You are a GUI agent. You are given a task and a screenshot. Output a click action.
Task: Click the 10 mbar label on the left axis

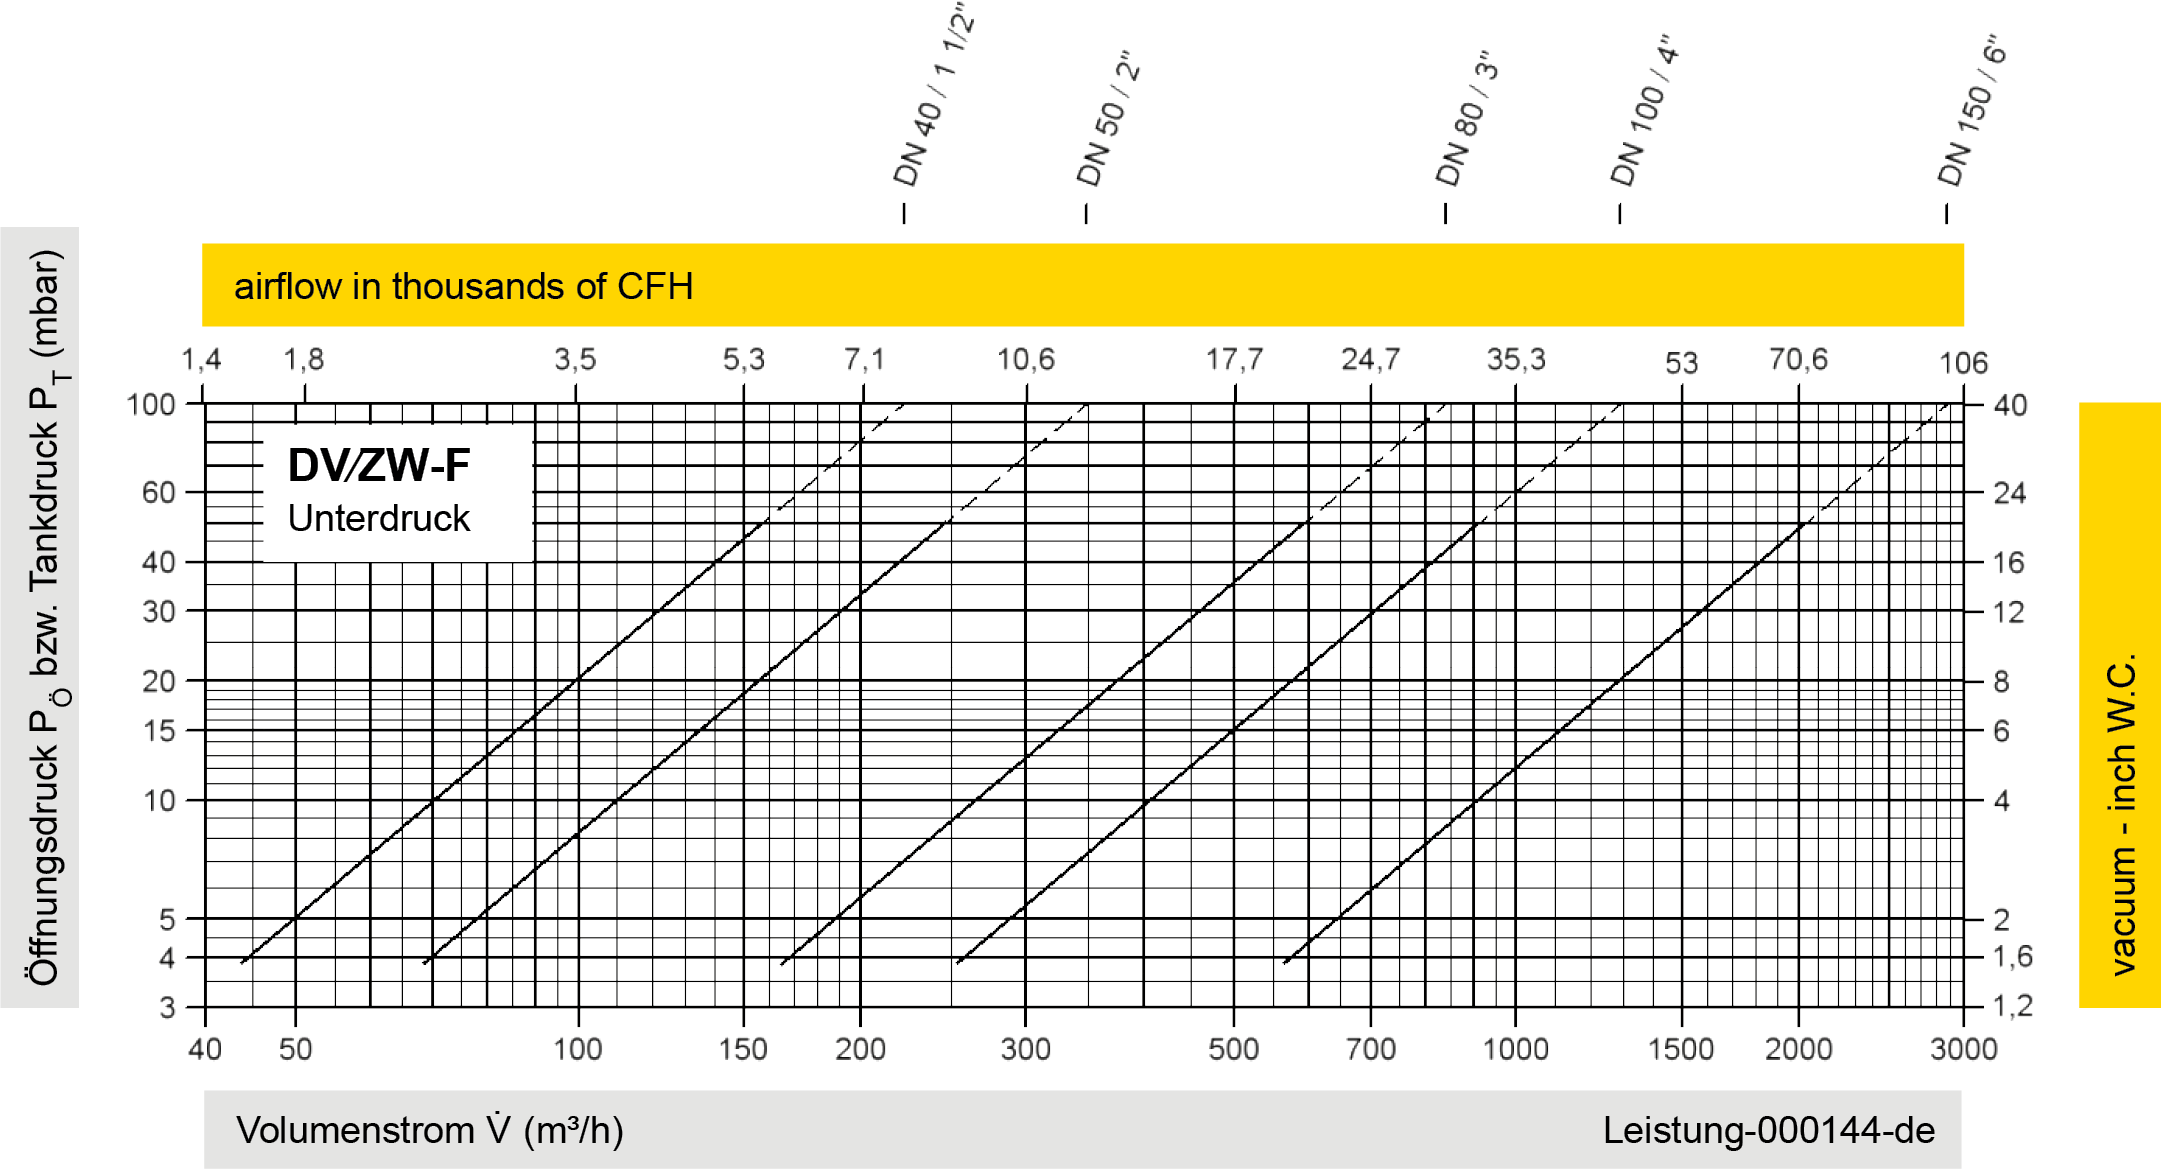[x=160, y=800]
